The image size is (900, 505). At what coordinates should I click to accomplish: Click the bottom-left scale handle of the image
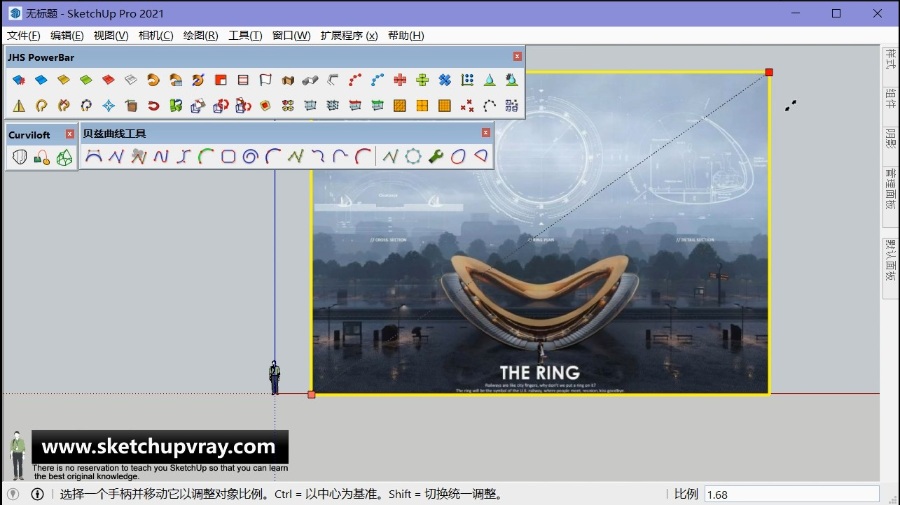(x=311, y=395)
